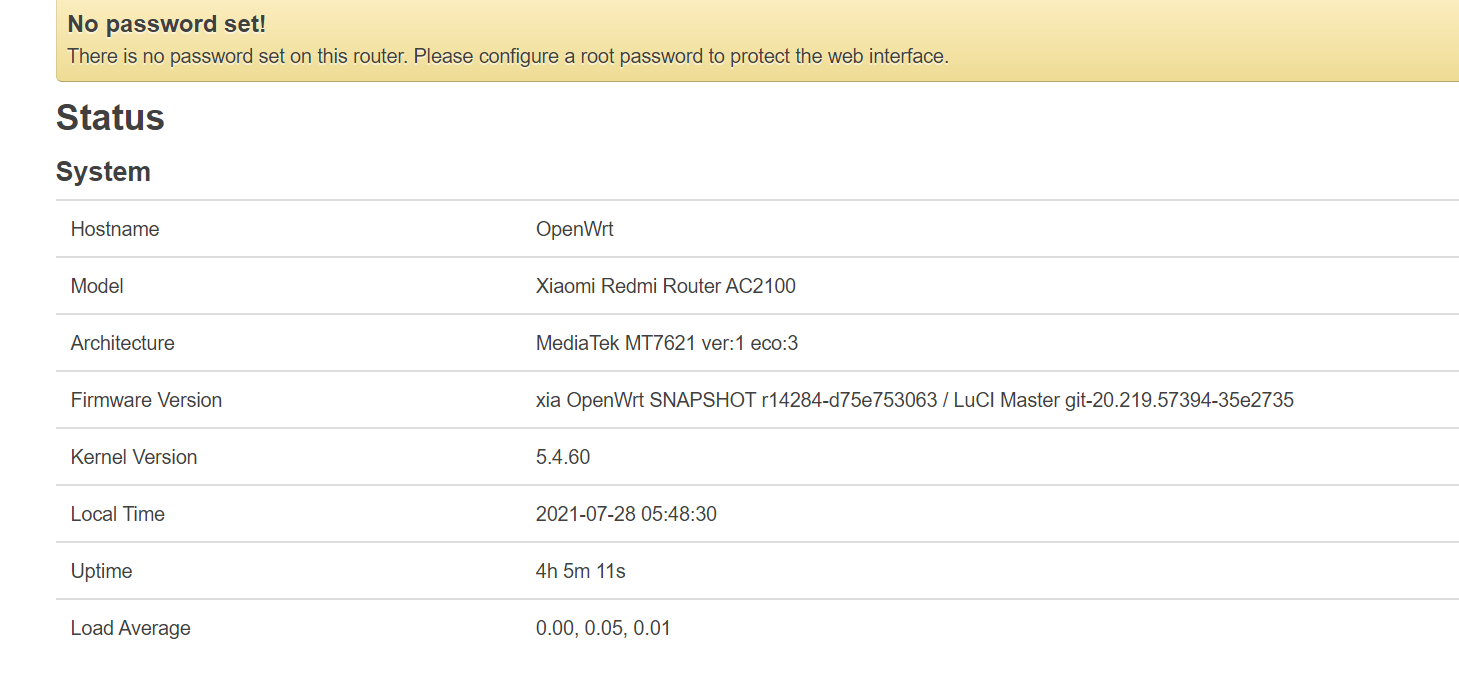Click the Architecture row label
The height and width of the screenshot is (695, 1459).
click(122, 343)
